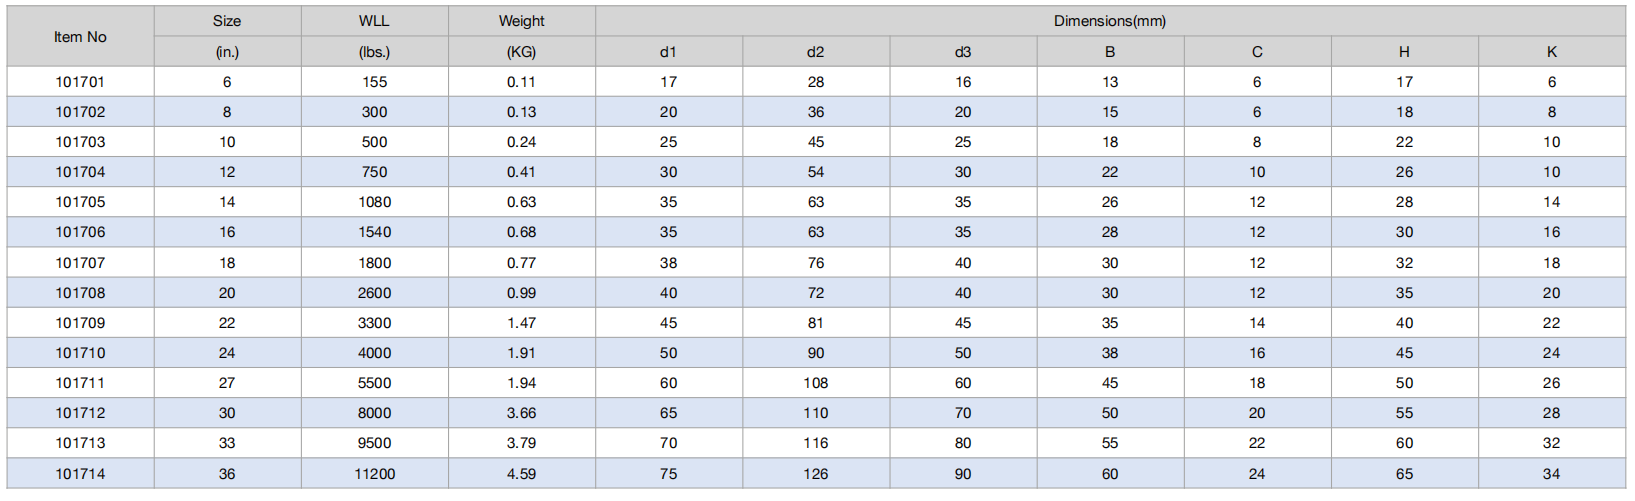The width and height of the screenshot is (1635, 501).
Task: Click d2 value 126
Action: click(816, 474)
